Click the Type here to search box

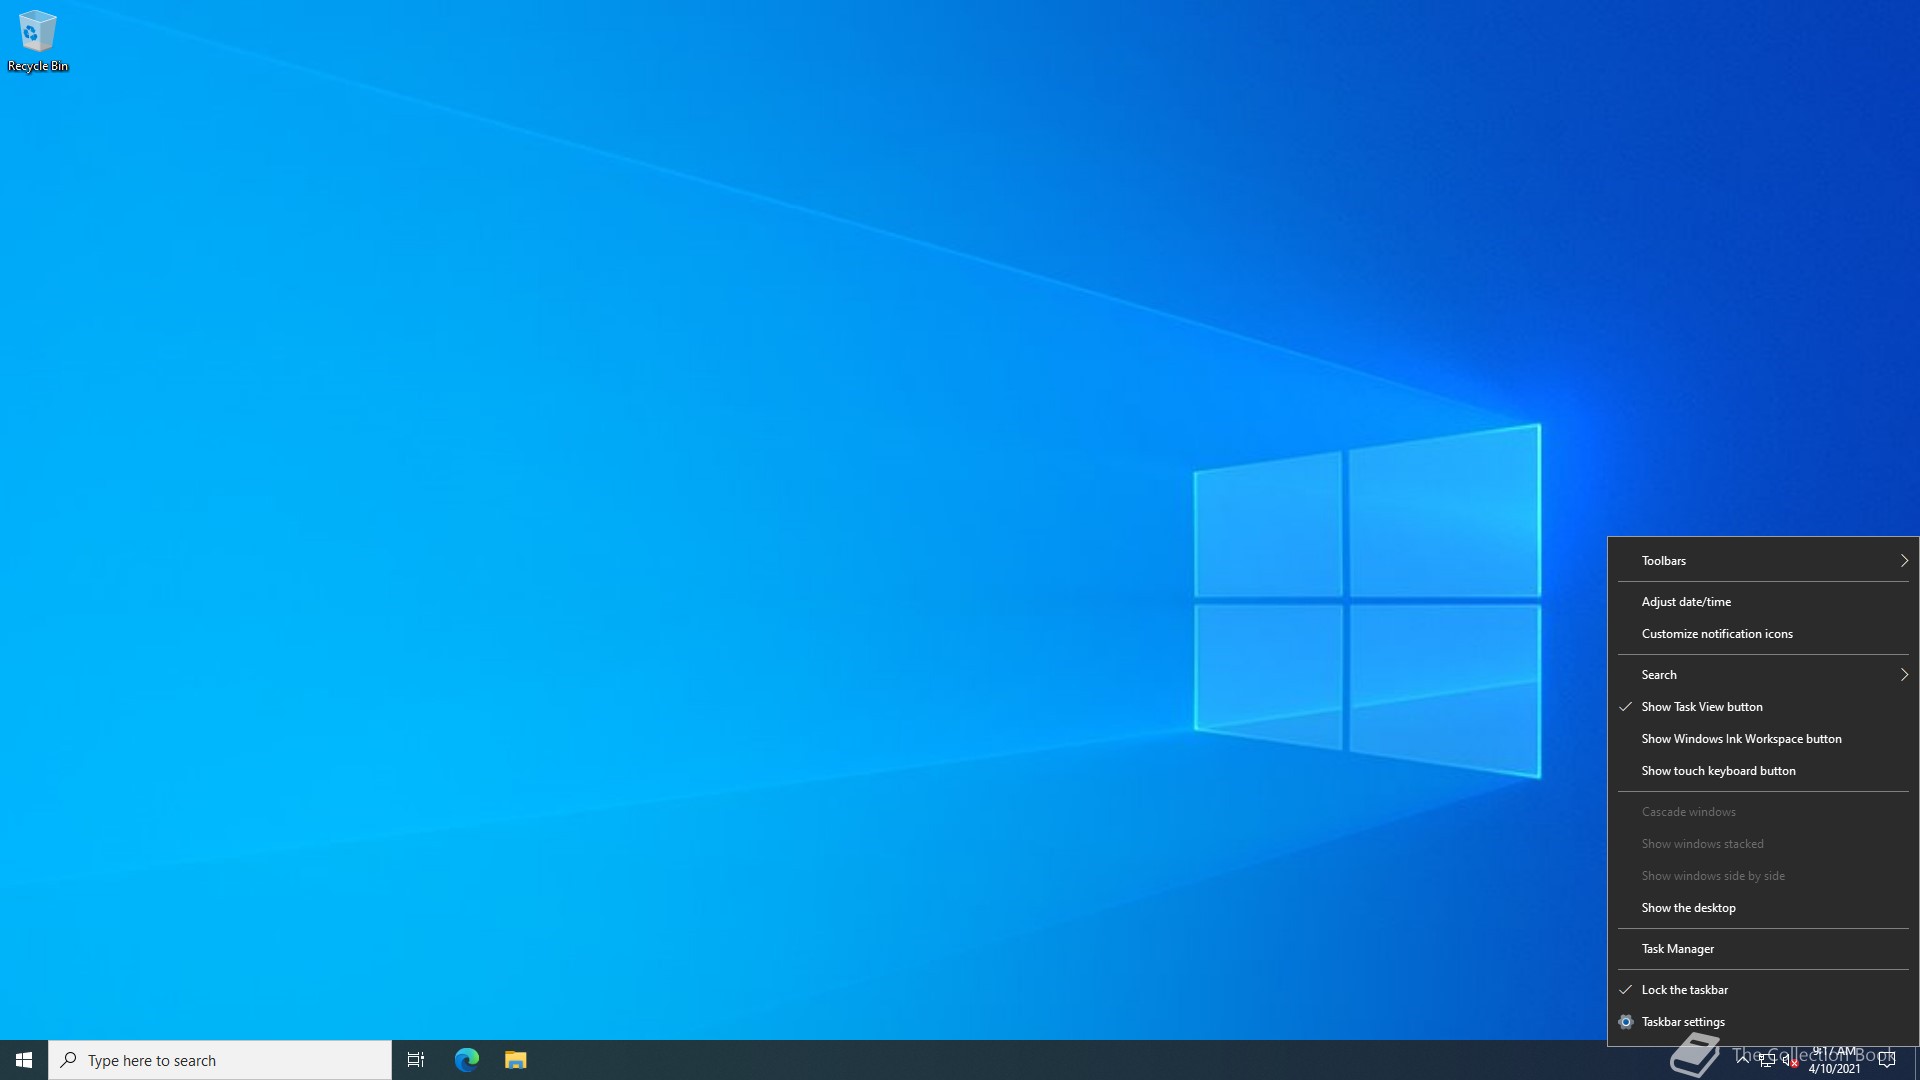(220, 1060)
